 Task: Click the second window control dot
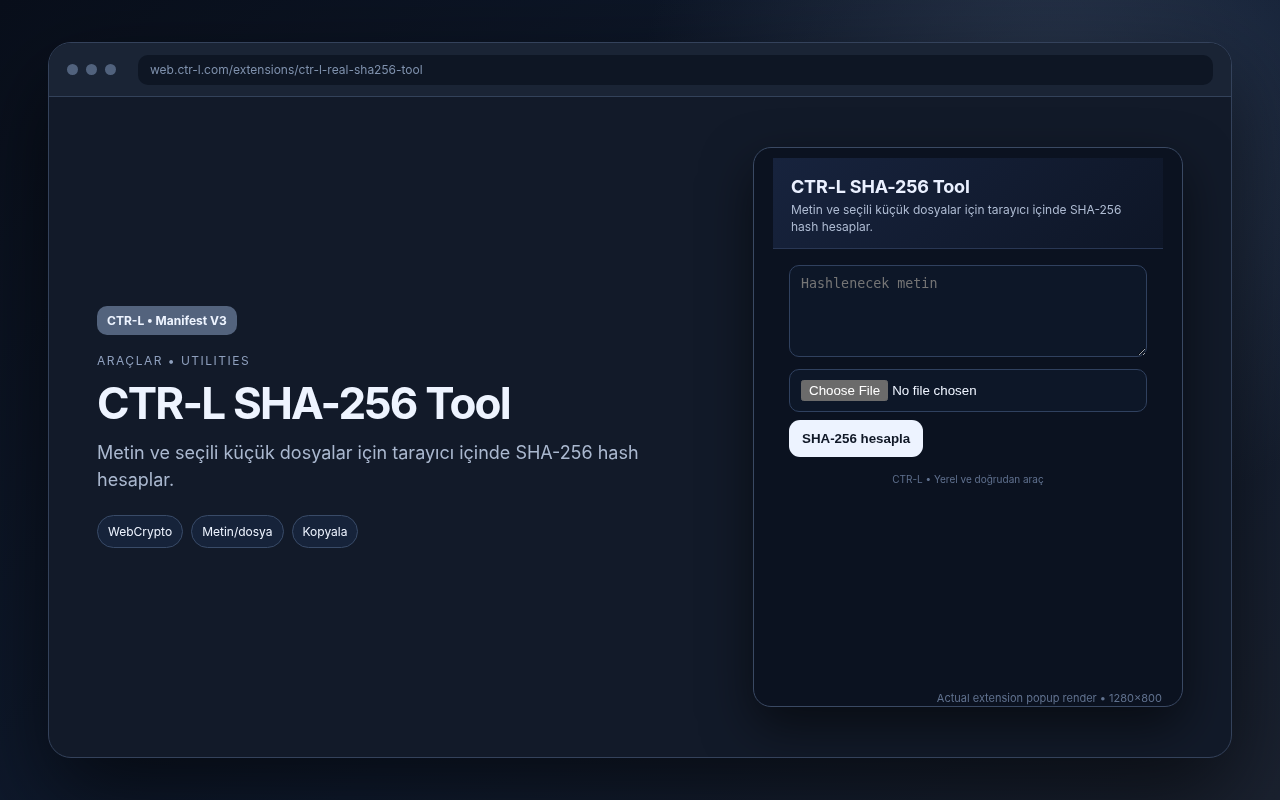[91, 70]
